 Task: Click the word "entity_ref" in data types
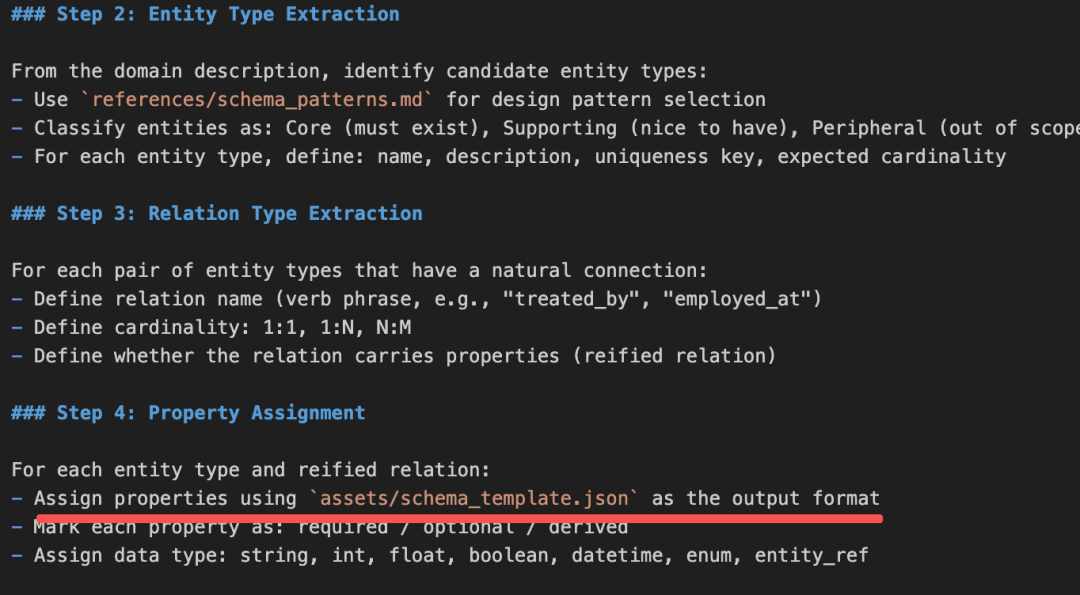812,556
